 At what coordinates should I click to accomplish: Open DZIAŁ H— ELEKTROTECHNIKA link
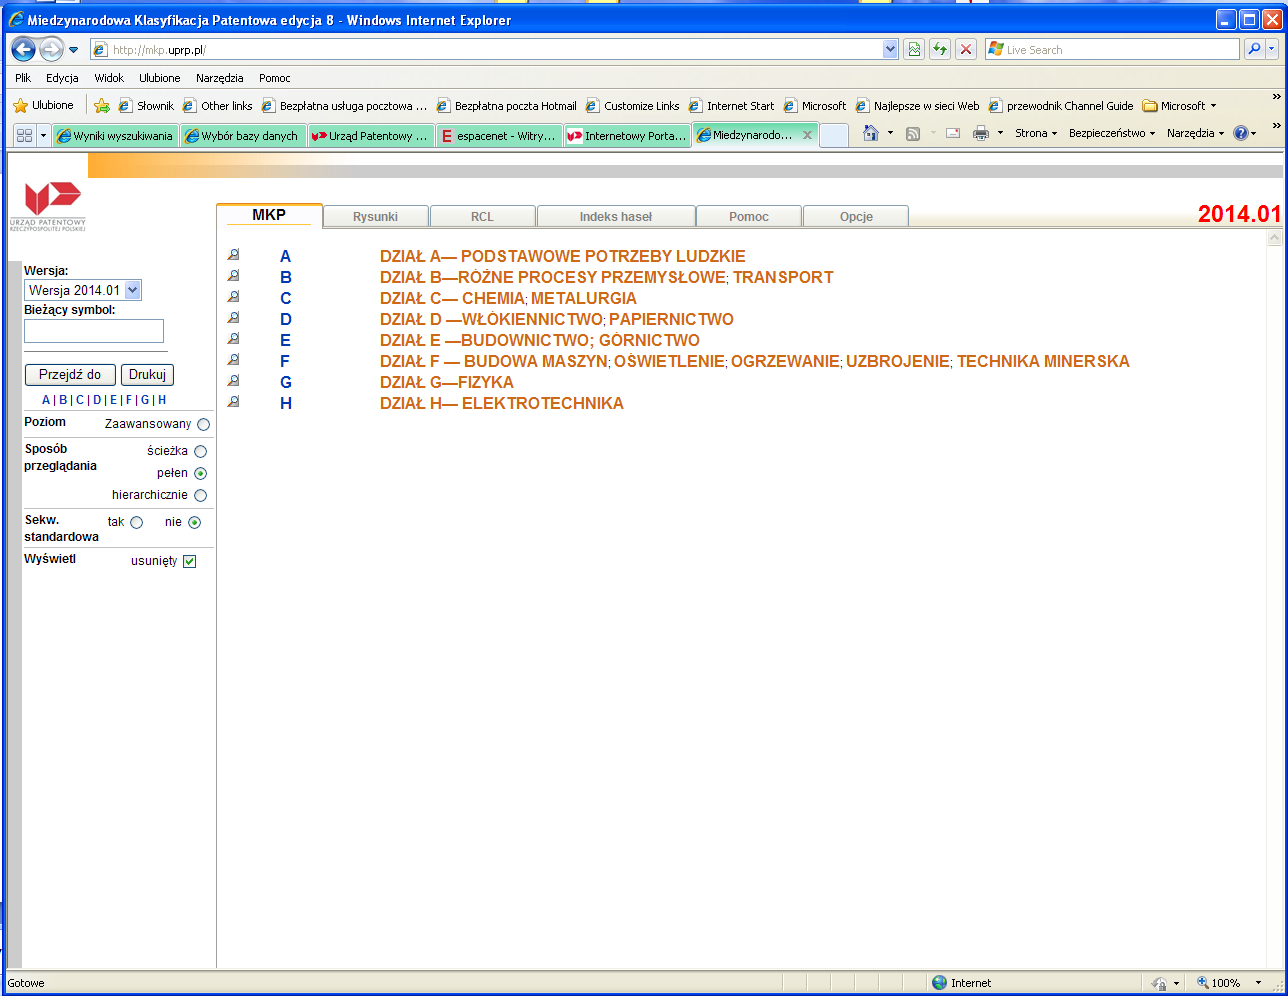pyautogui.click(x=502, y=403)
